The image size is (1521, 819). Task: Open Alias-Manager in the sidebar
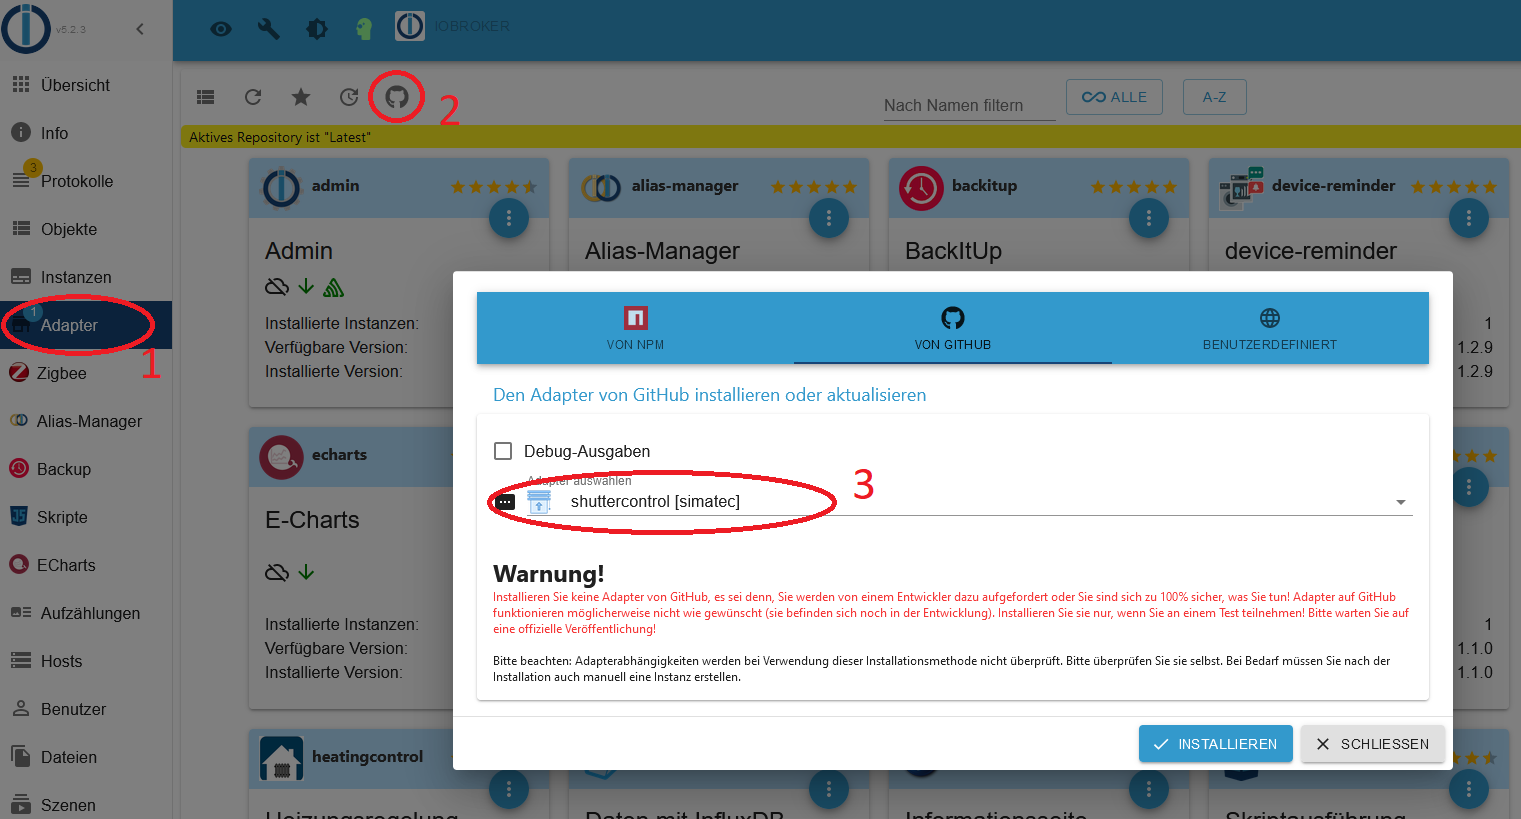[x=86, y=421]
